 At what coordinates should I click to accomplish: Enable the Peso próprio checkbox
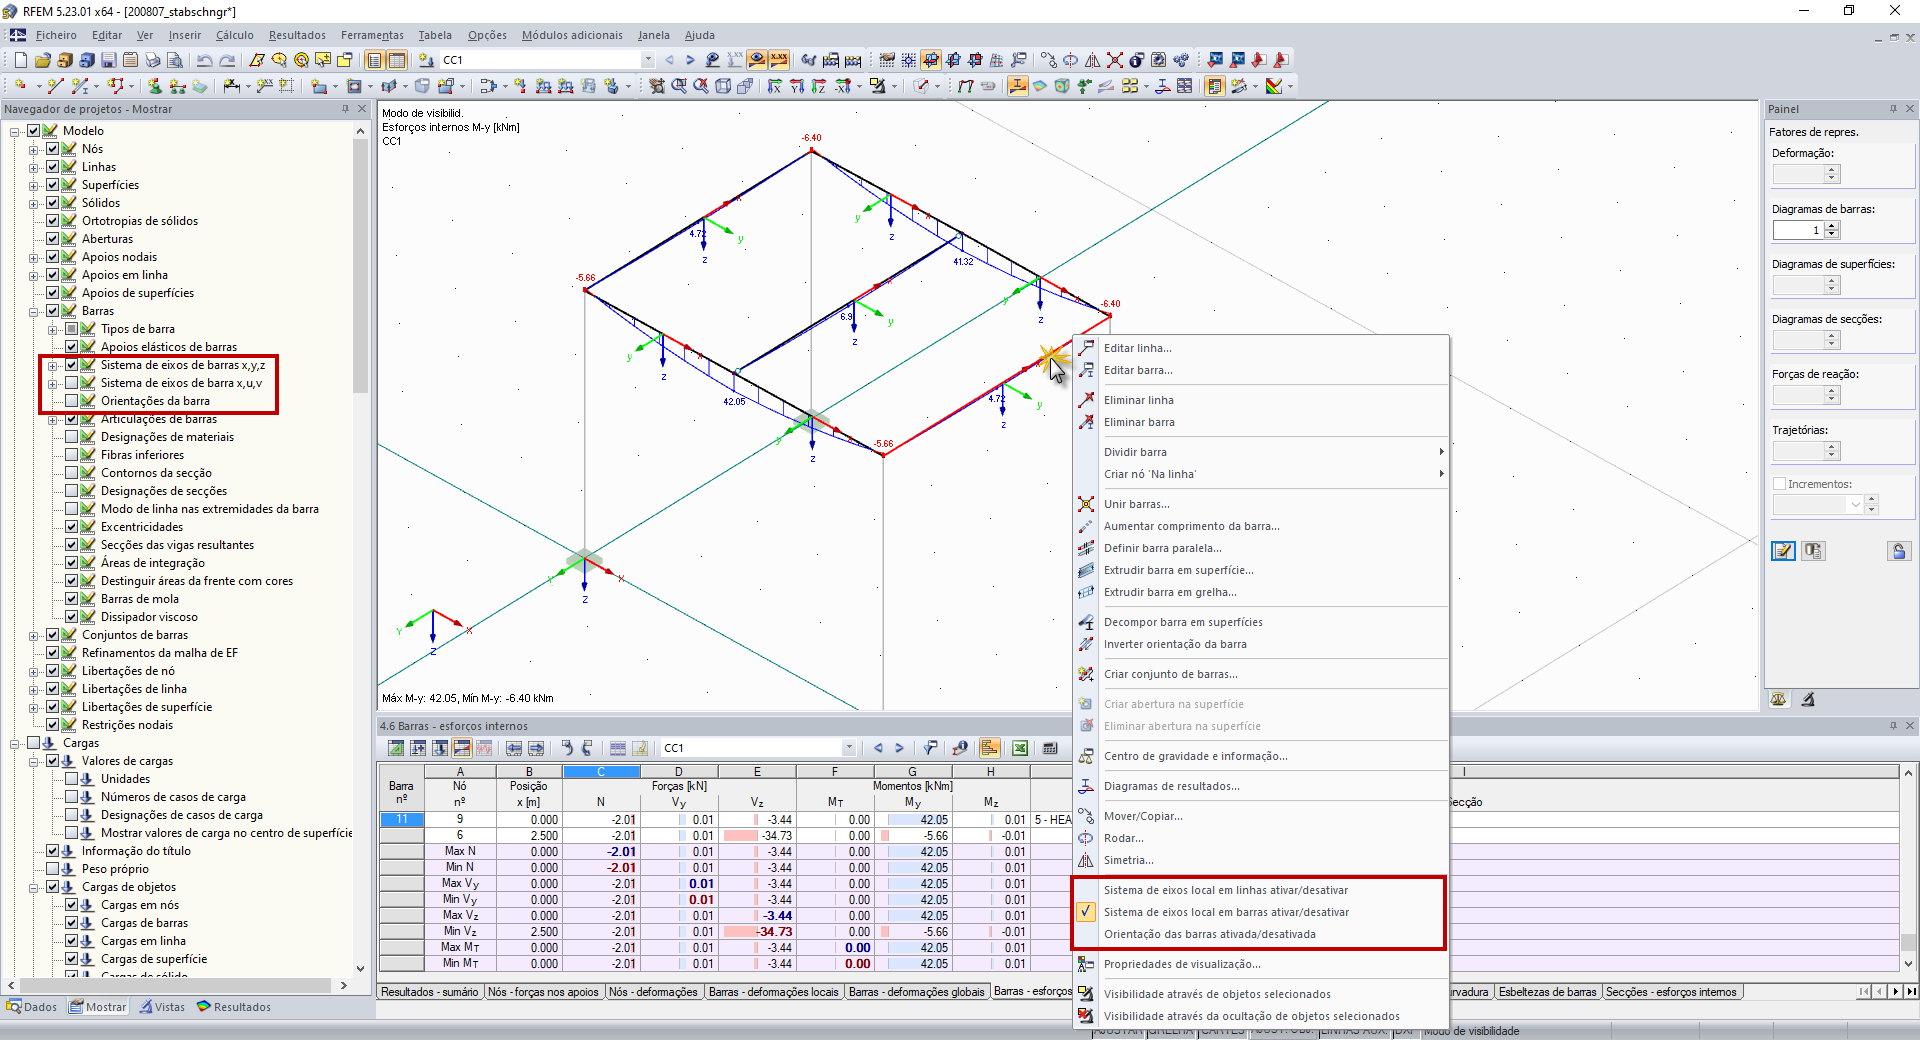coord(52,869)
